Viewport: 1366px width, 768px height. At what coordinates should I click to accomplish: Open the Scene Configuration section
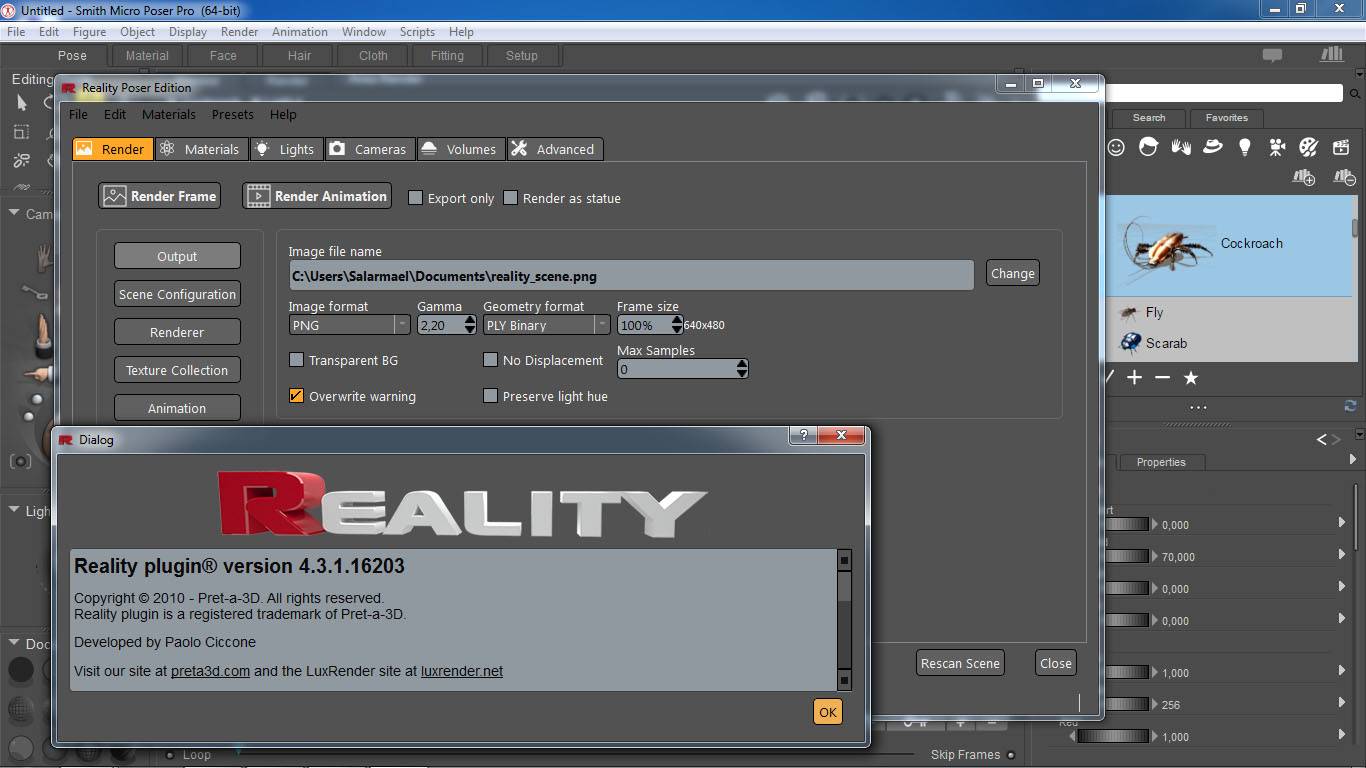[177, 294]
